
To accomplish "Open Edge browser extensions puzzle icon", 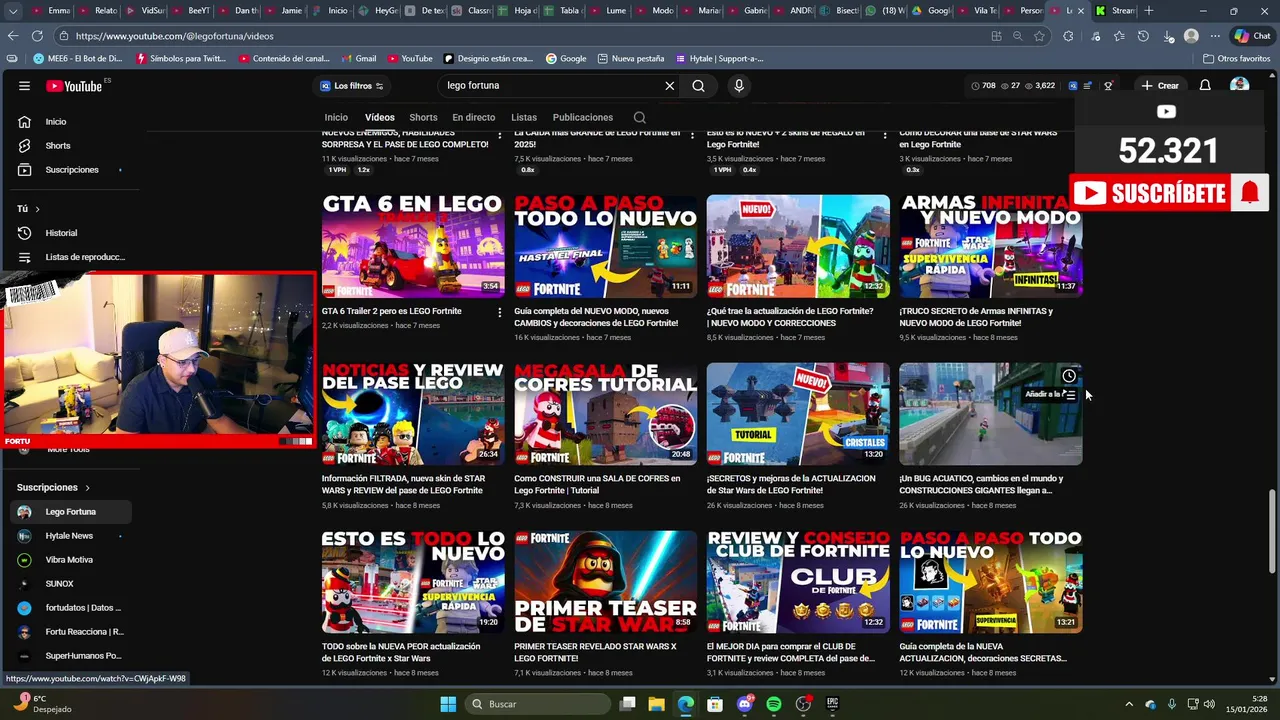I will 1068,36.
